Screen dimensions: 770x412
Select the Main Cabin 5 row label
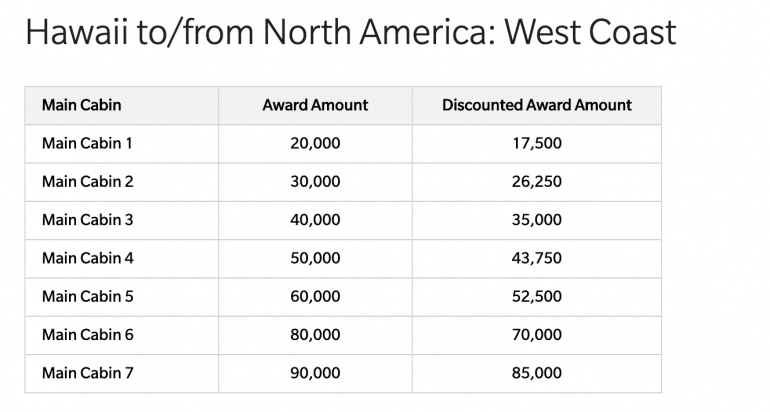click(87, 296)
